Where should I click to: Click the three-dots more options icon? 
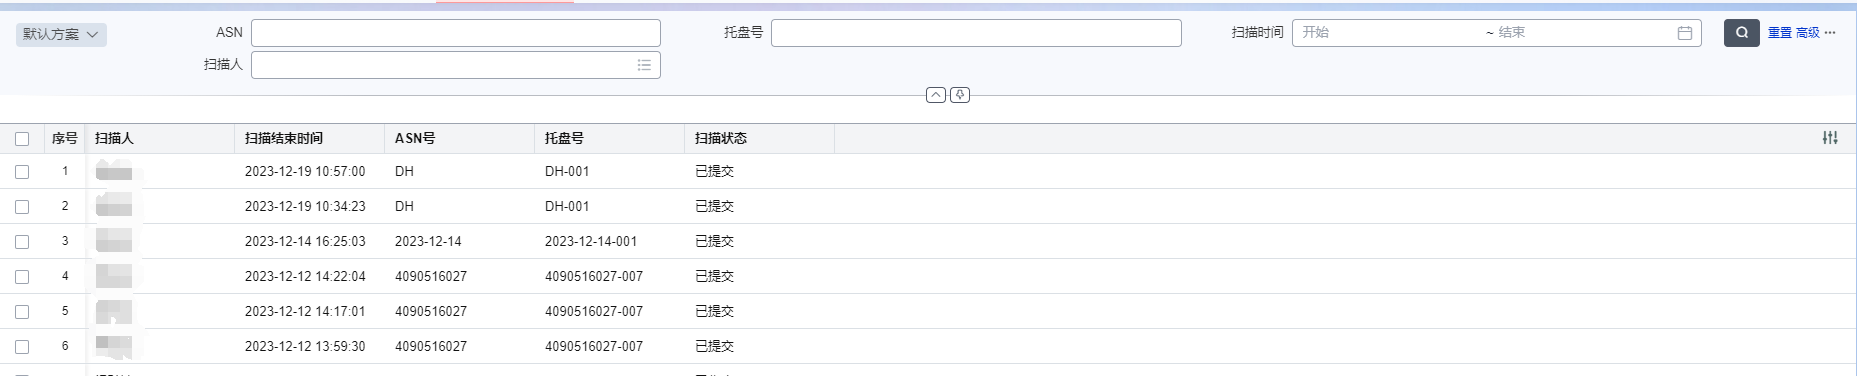tap(1830, 33)
